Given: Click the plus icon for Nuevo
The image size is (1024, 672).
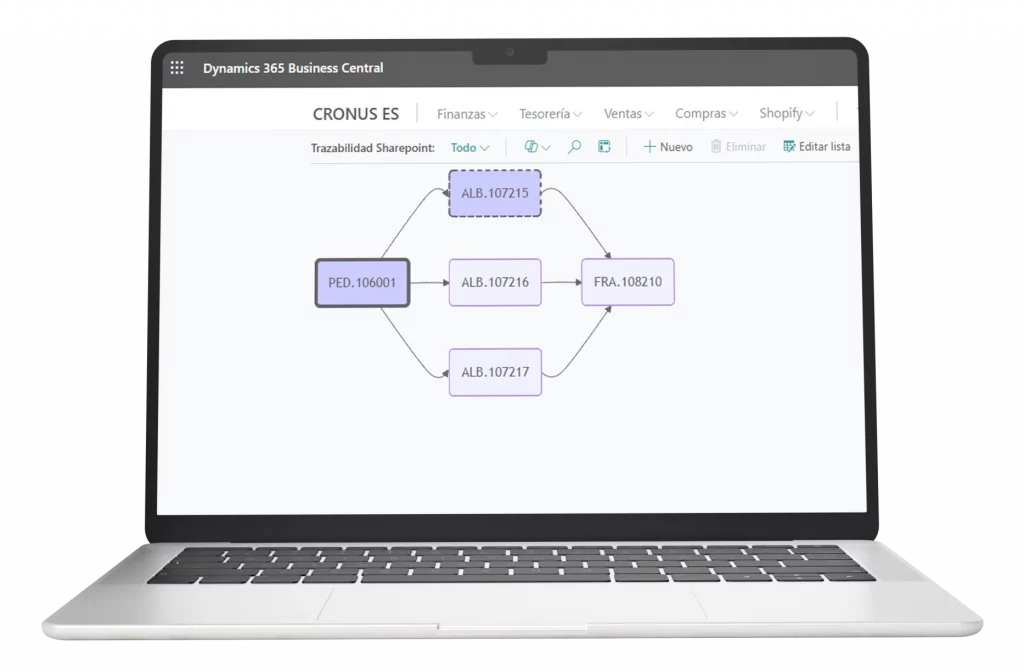Looking at the screenshot, I should click(649, 147).
